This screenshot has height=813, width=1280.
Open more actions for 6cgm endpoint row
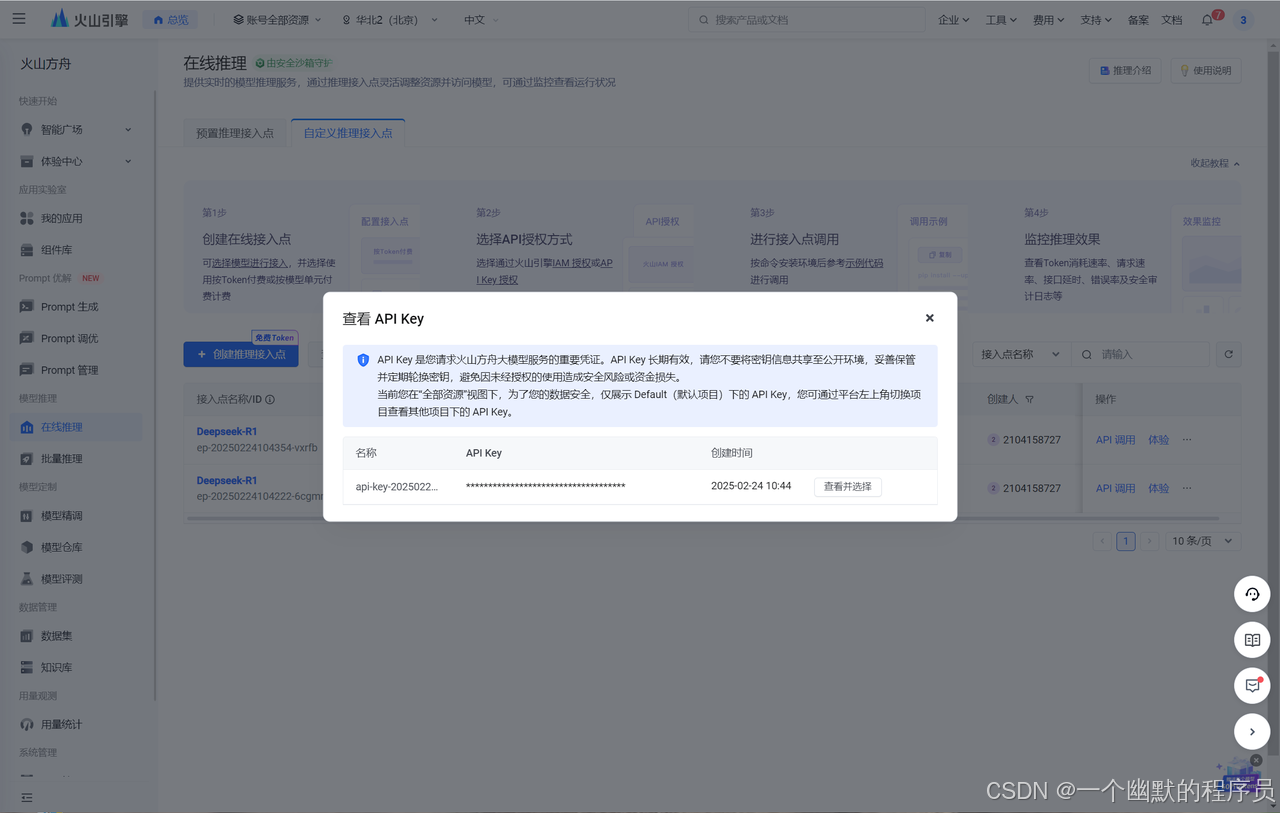tap(1187, 488)
